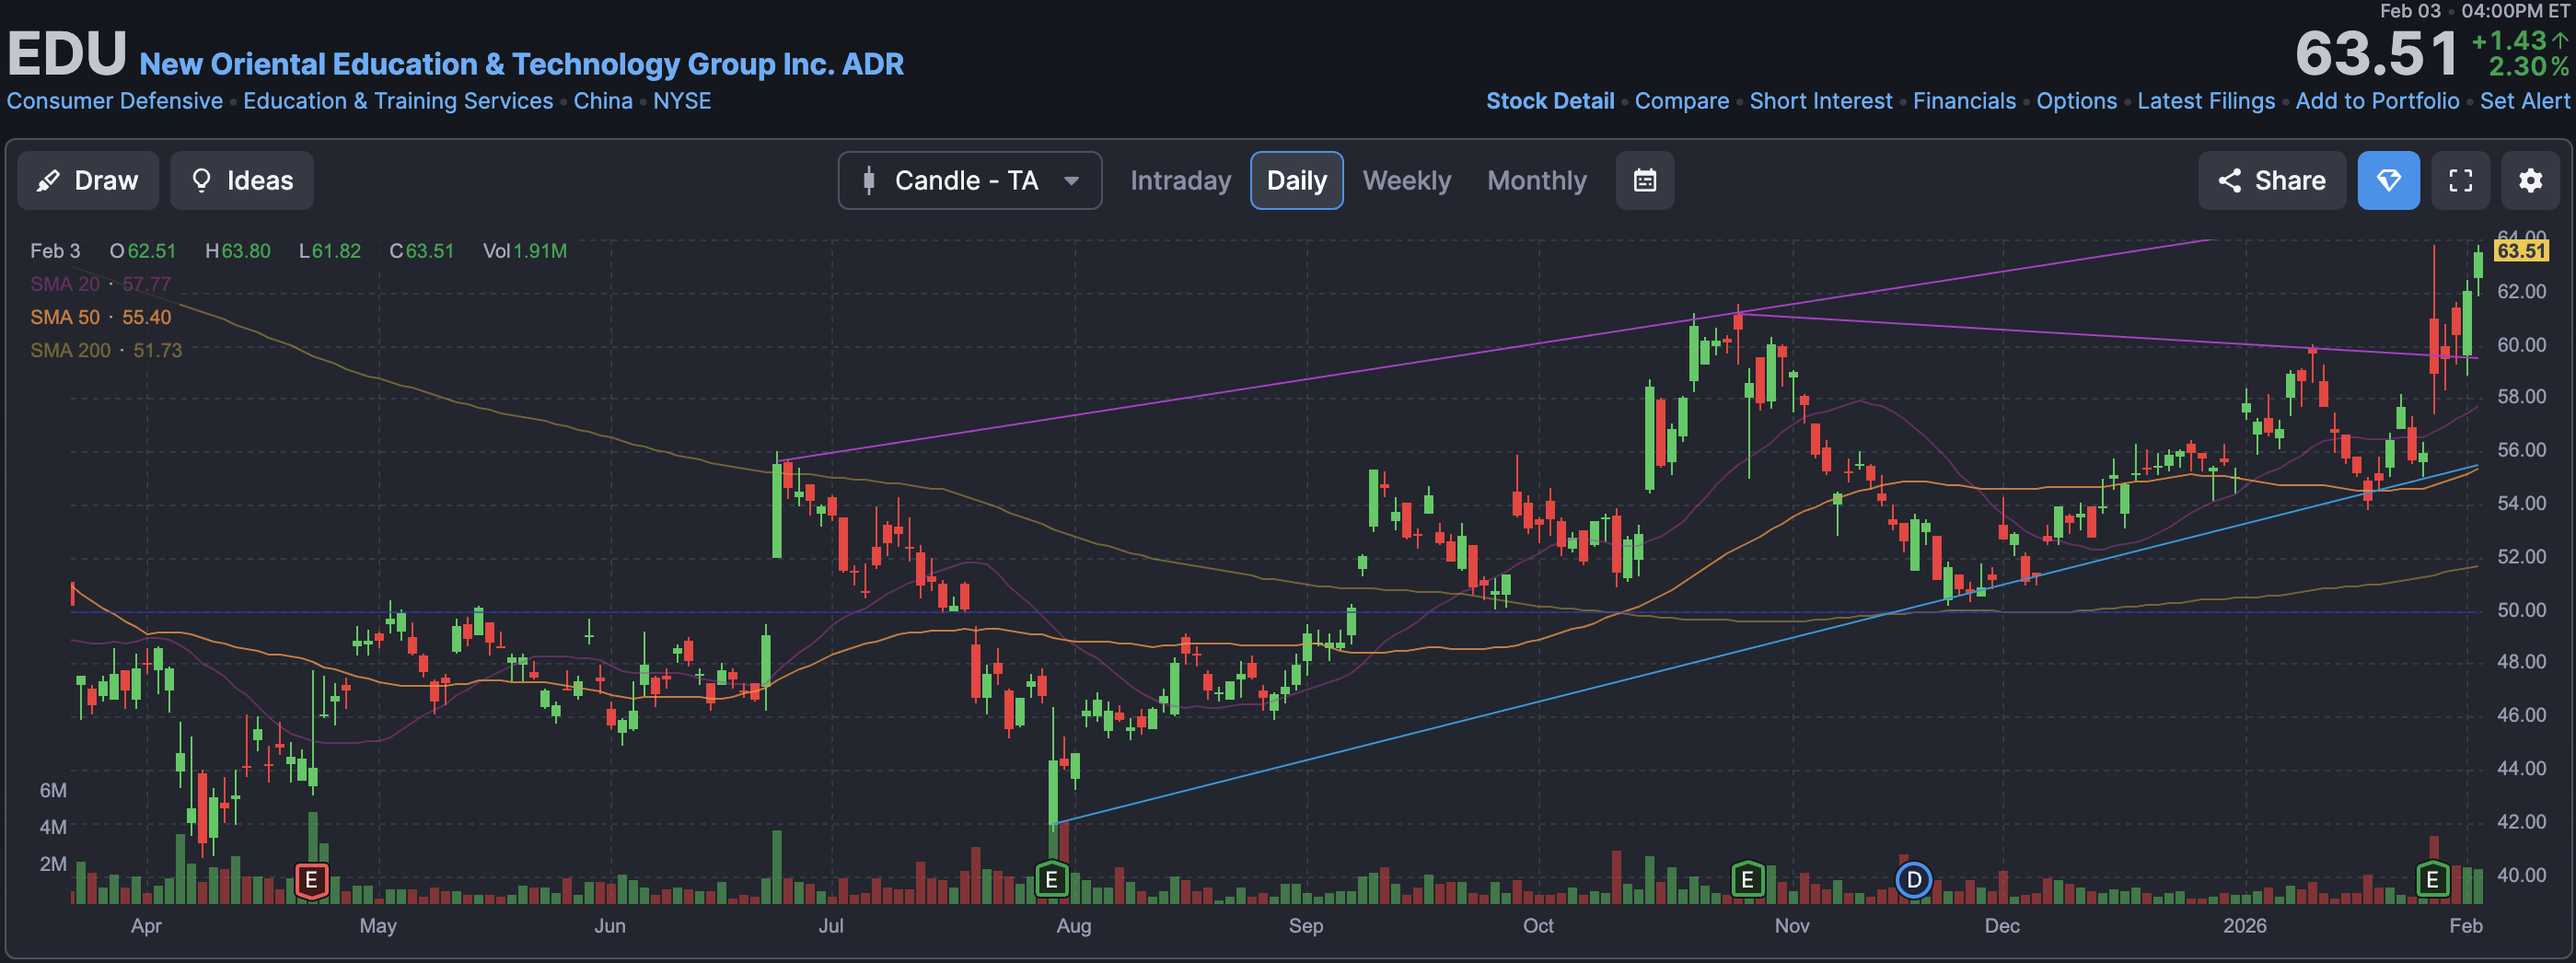This screenshot has width=2576, height=963.
Task: Click the green earnings E marker near Aug
Action: coord(1051,880)
